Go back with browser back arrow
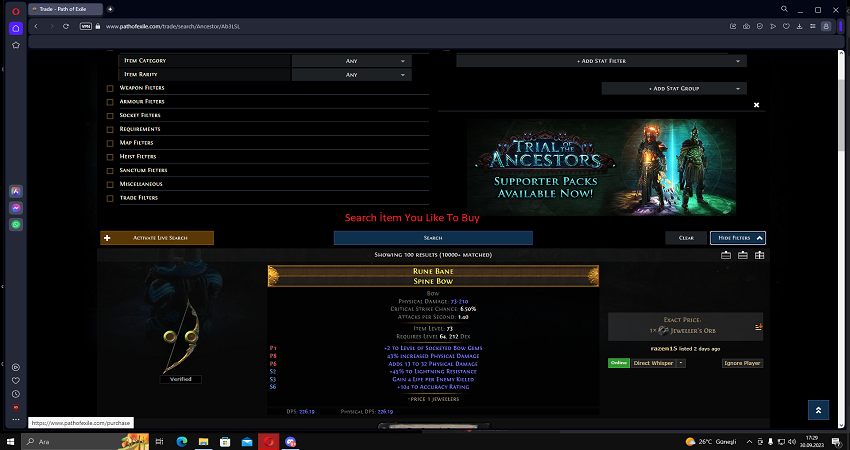 click(36, 26)
